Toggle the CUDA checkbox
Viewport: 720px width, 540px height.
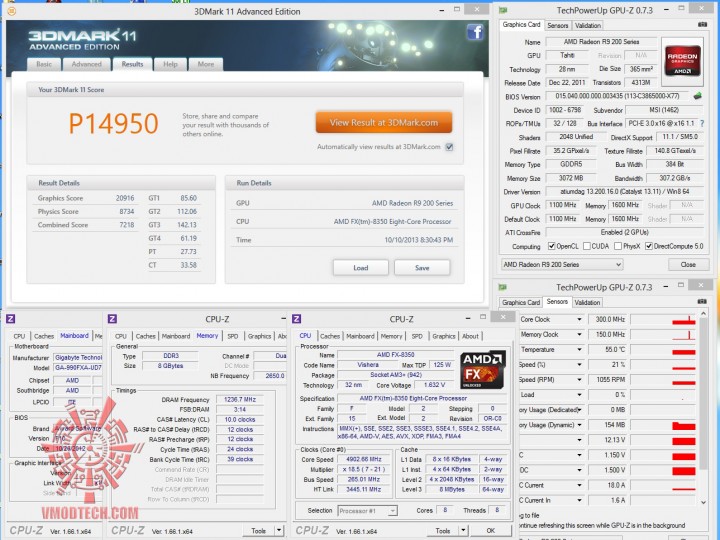[x=586, y=246]
